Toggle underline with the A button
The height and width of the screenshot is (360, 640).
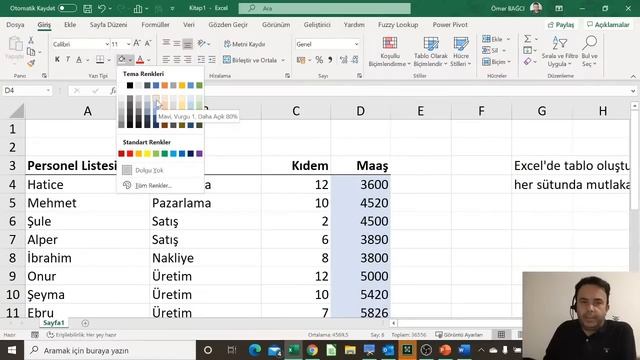pyautogui.click(x=79, y=60)
